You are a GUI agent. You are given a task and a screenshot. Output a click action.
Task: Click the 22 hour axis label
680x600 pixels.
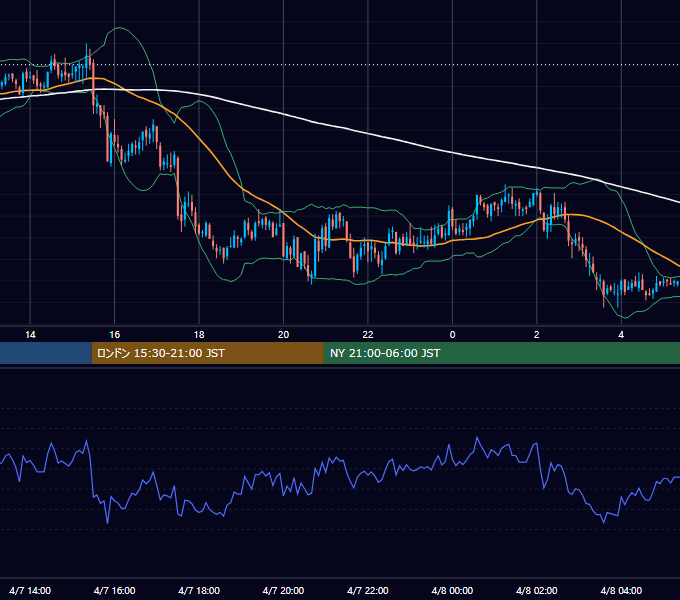click(368, 335)
